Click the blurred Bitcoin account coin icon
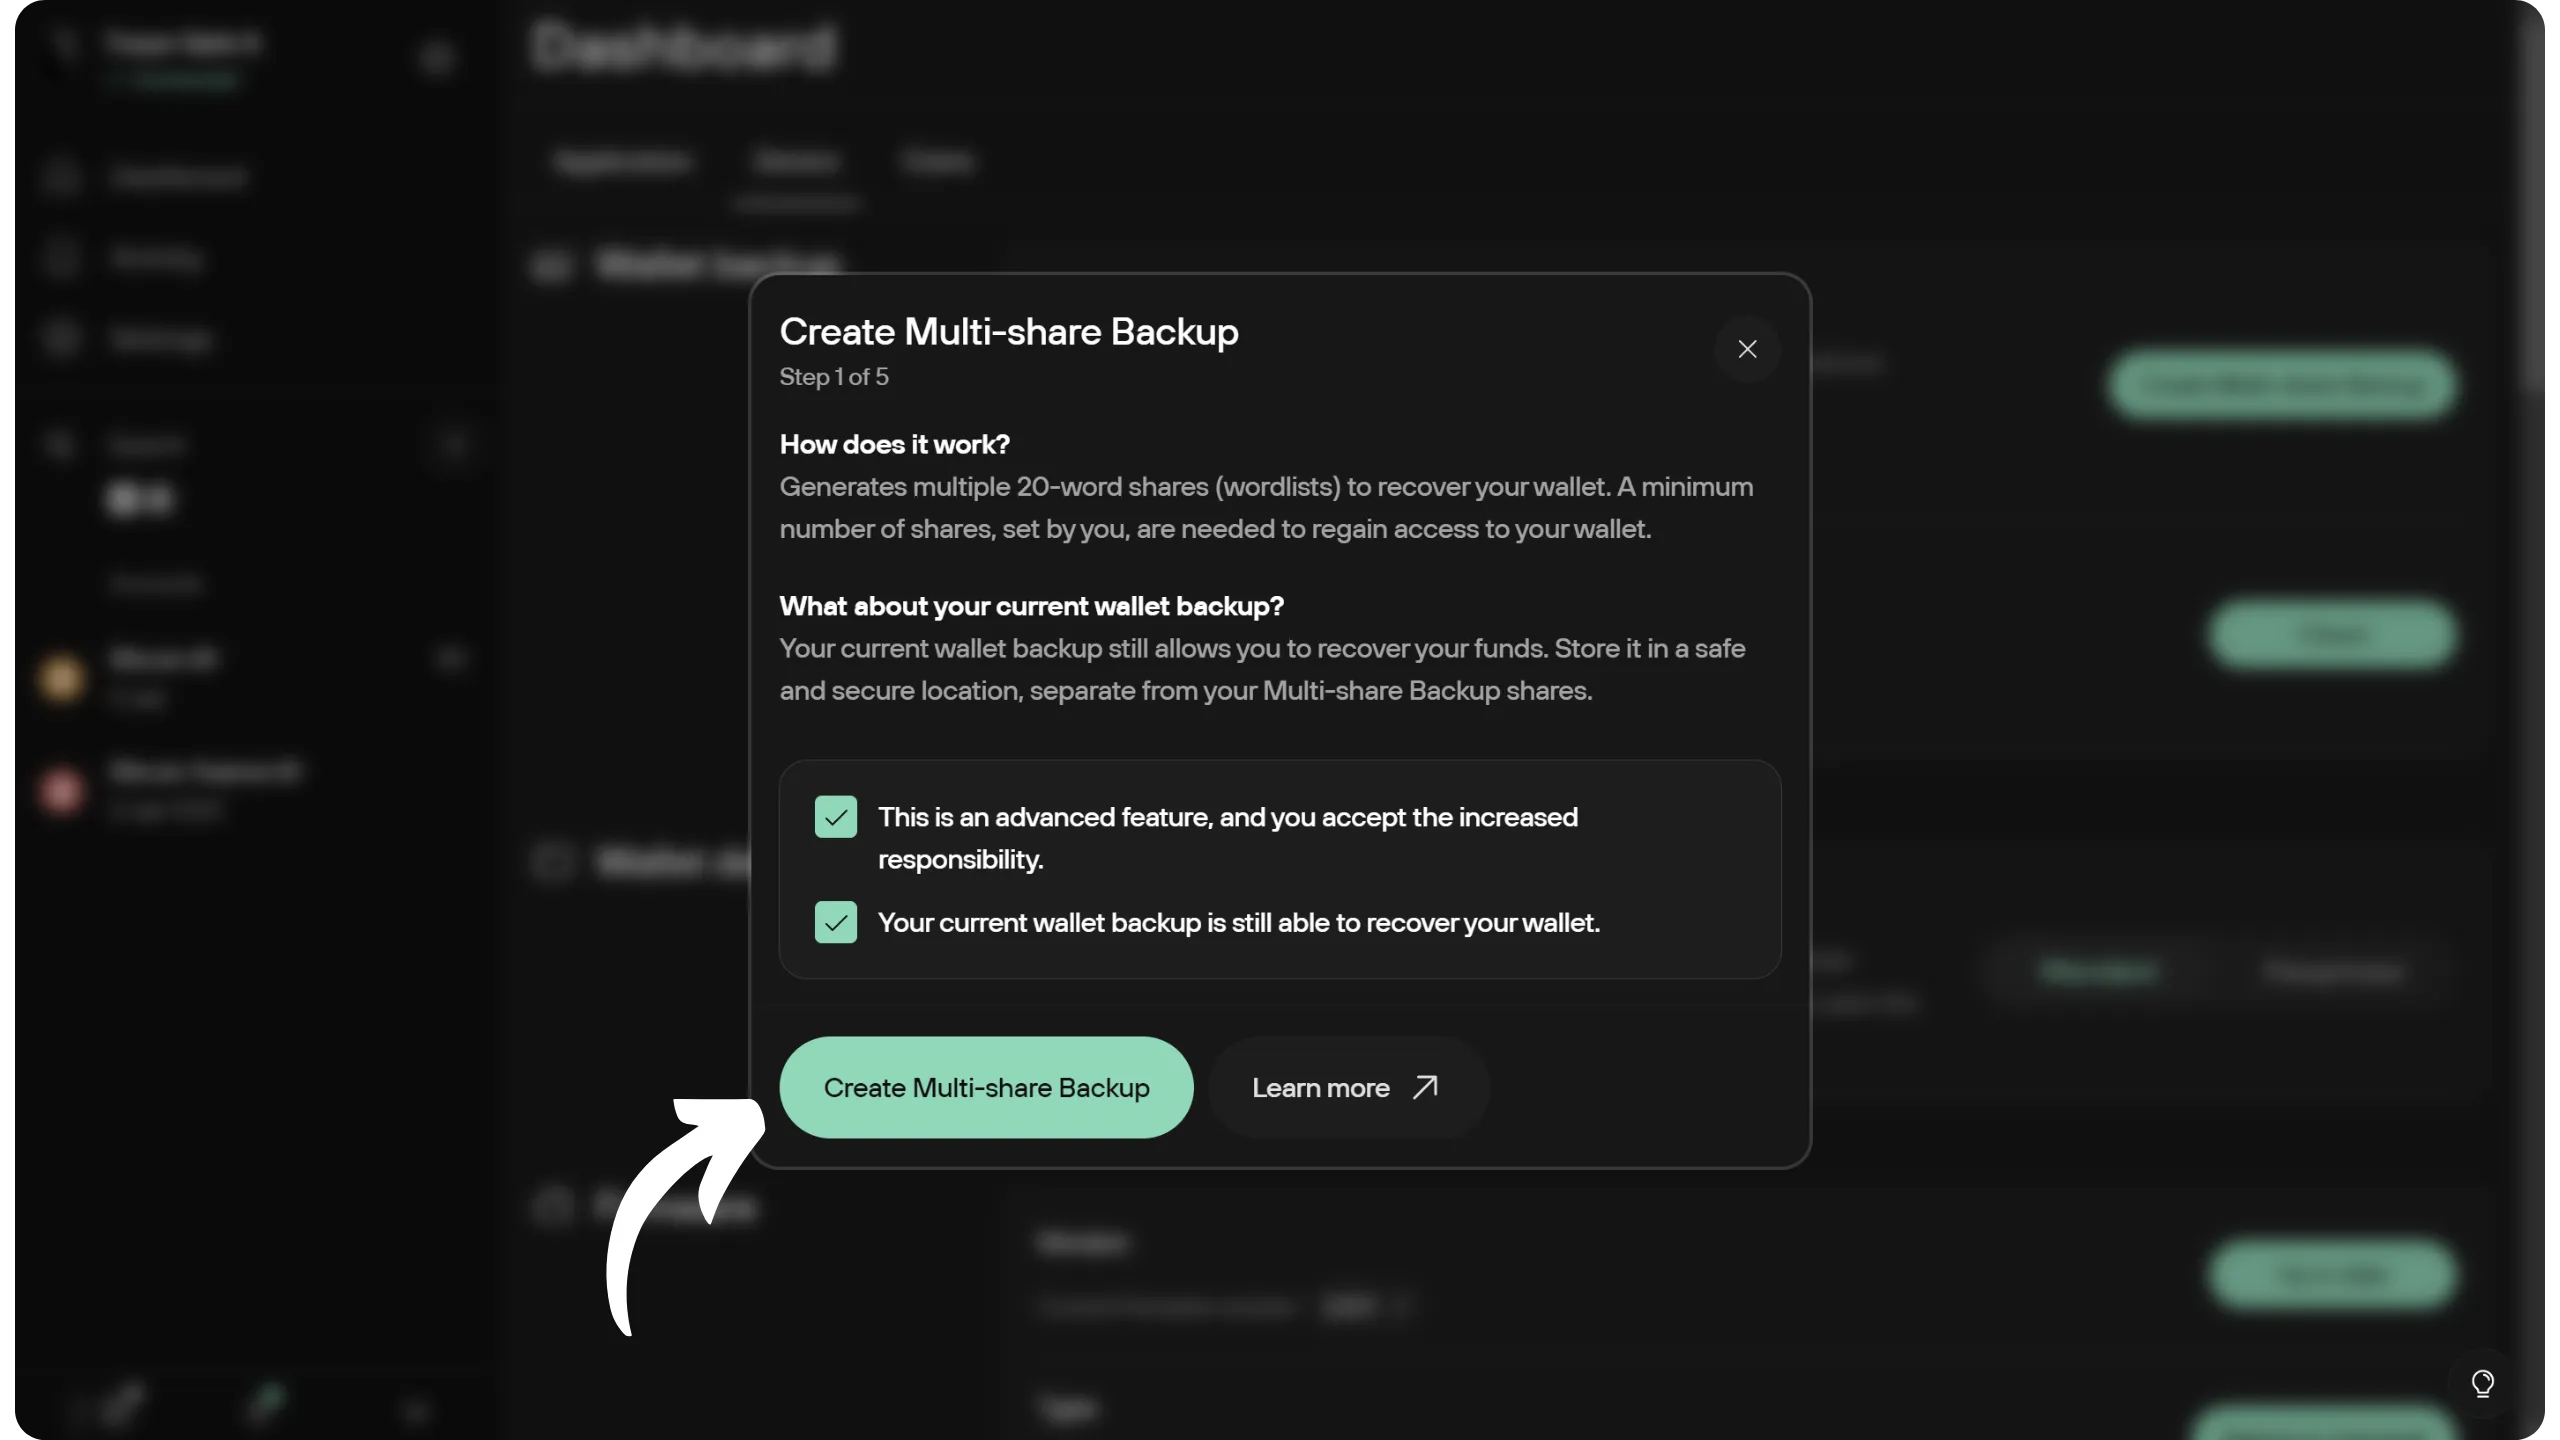Screen dimensions: 2560x1440 click(x=61, y=679)
